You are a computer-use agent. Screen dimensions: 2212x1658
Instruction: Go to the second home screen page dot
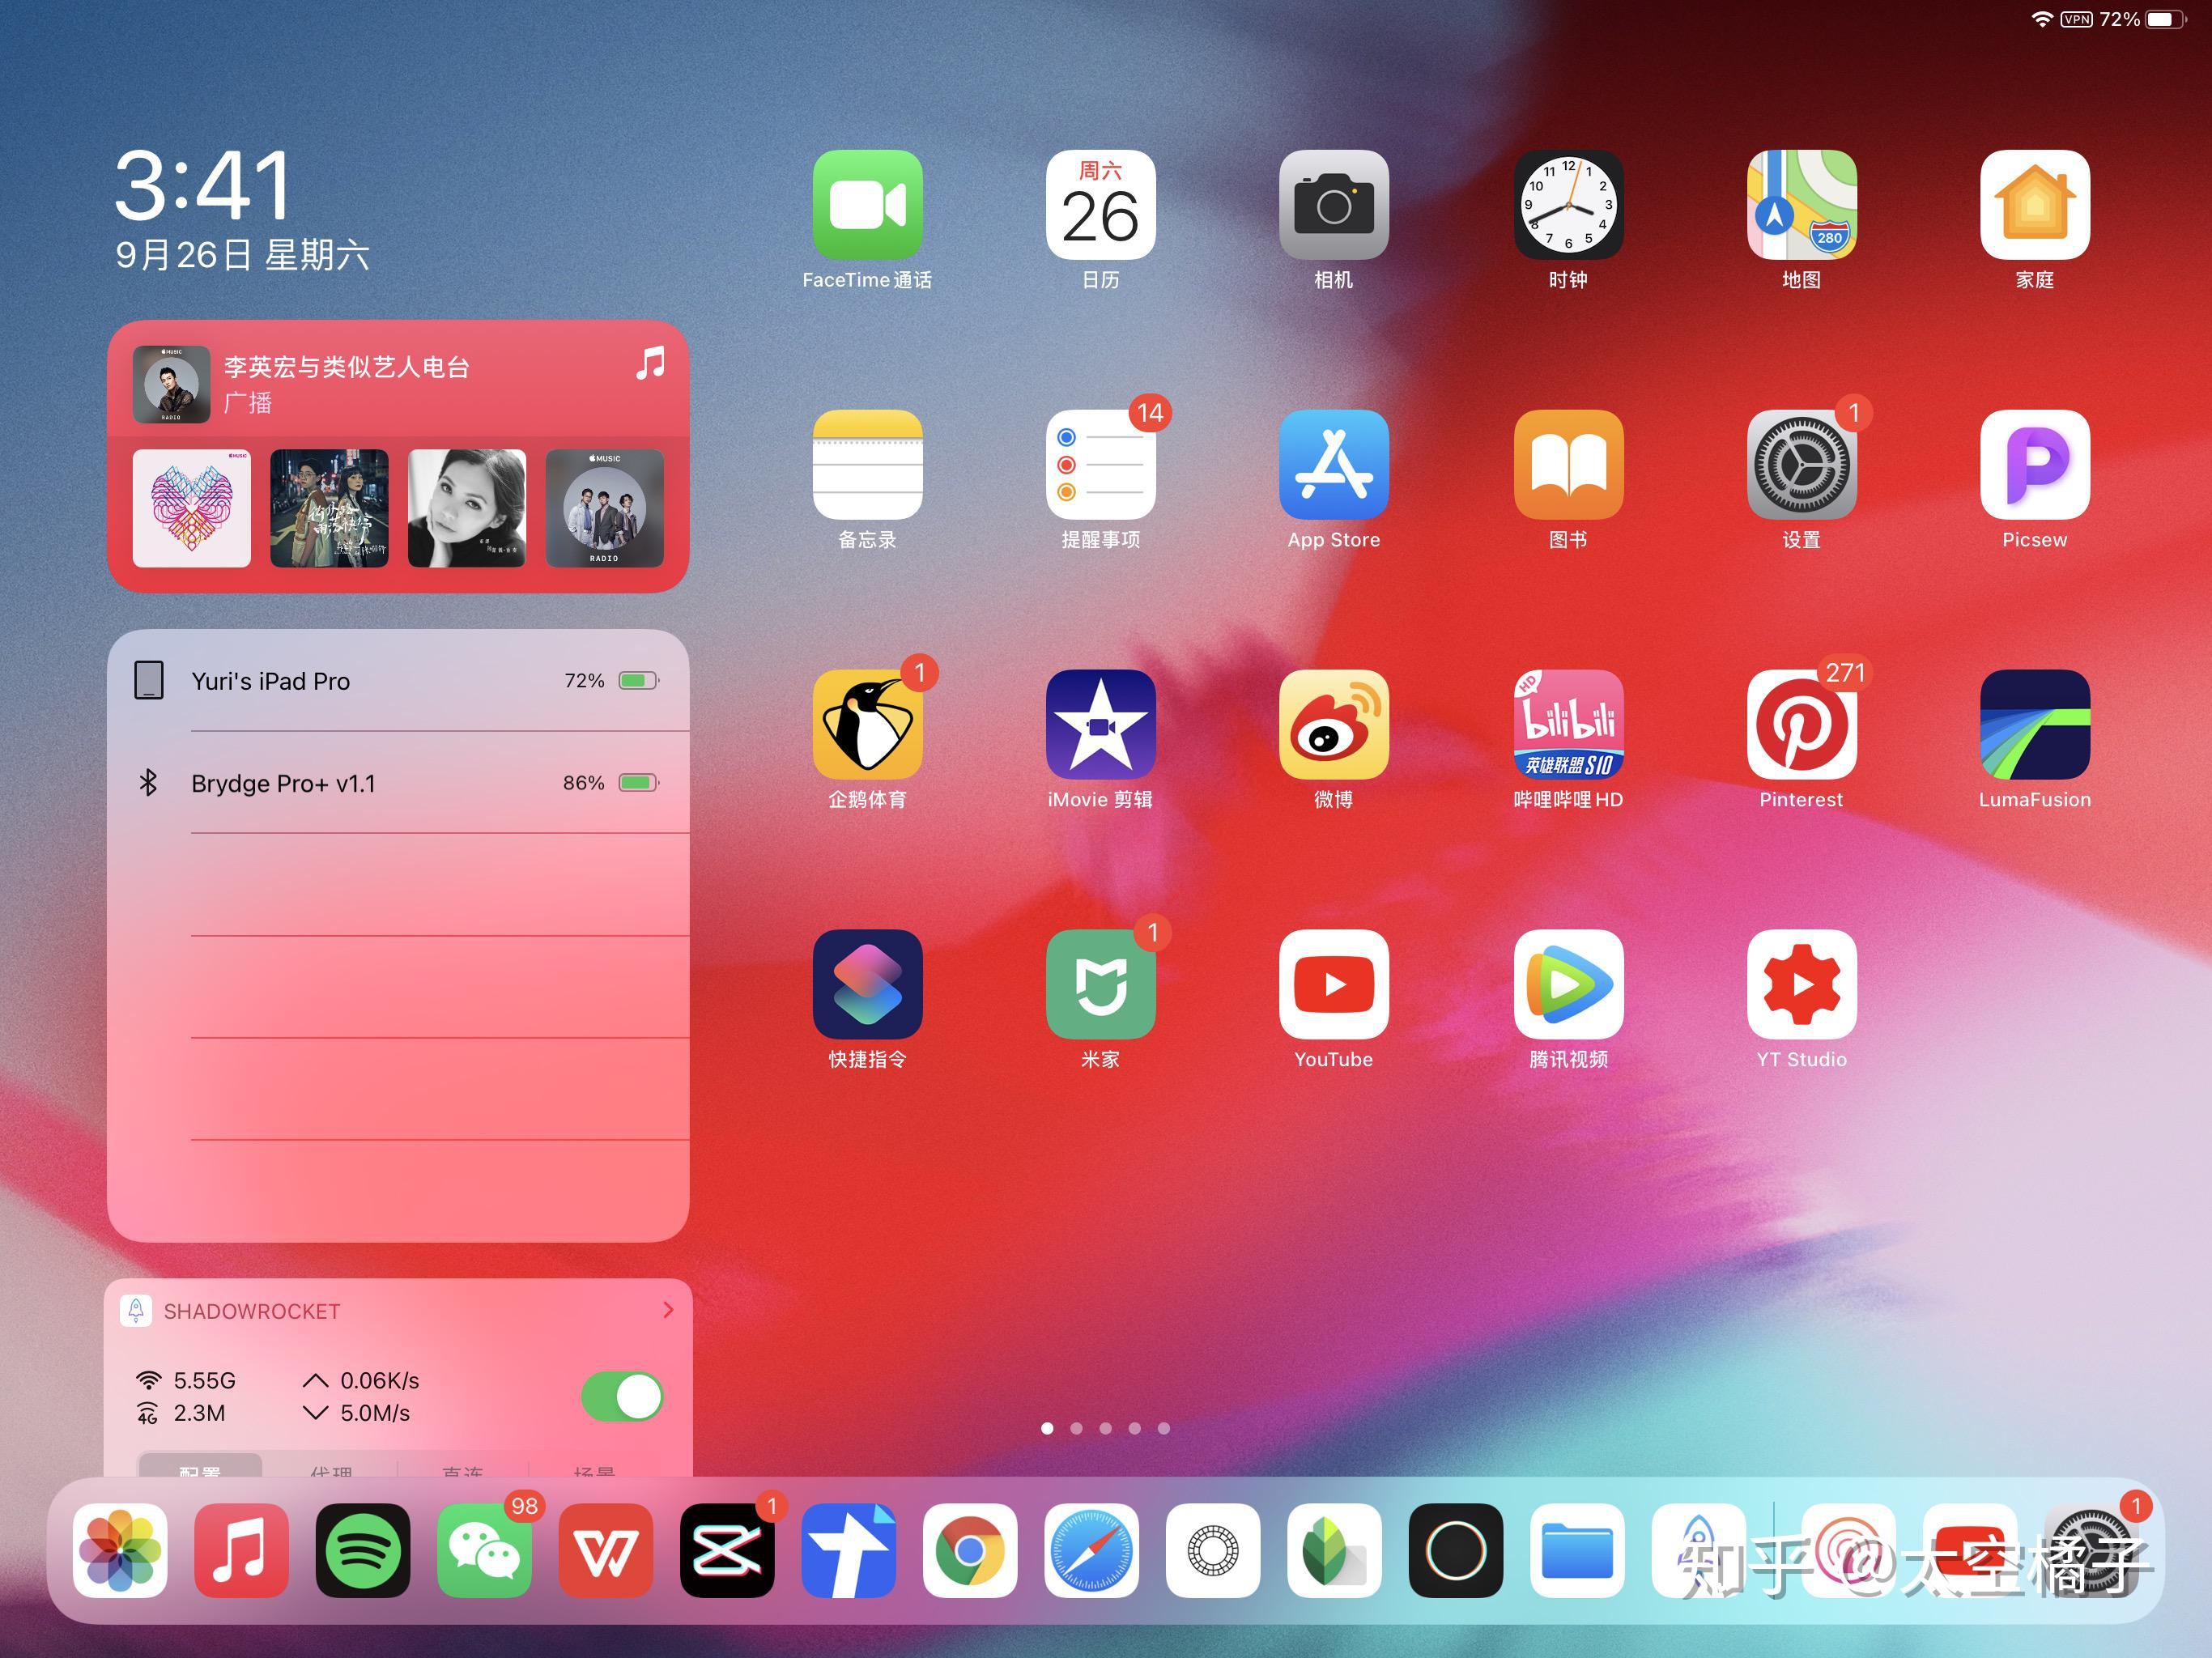(x=1076, y=1428)
